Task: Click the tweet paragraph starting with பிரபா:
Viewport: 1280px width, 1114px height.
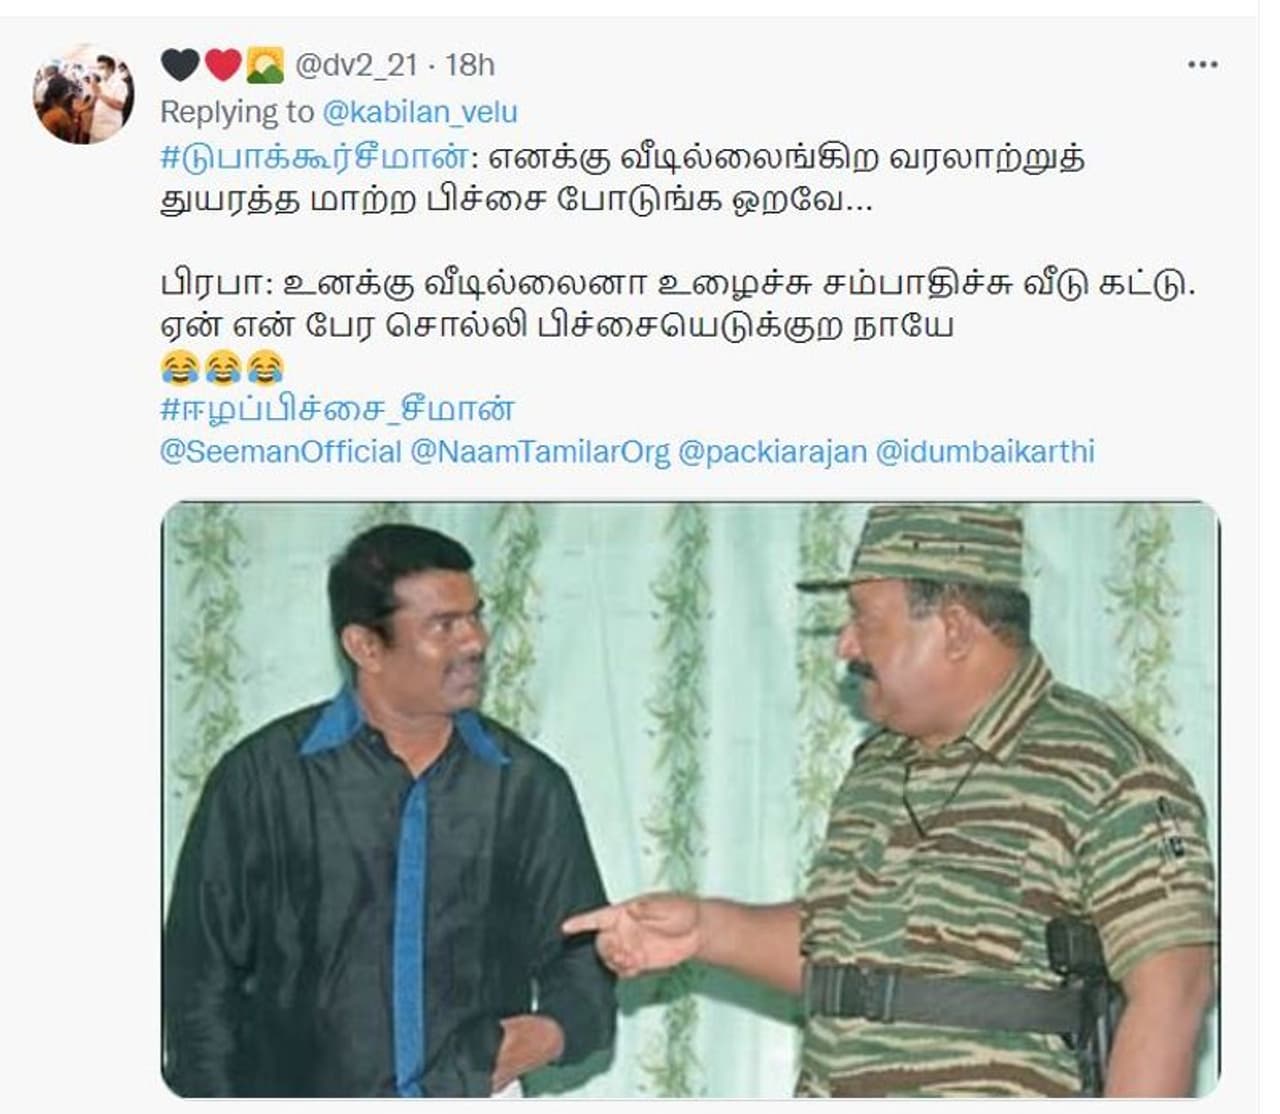Action: [679, 305]
